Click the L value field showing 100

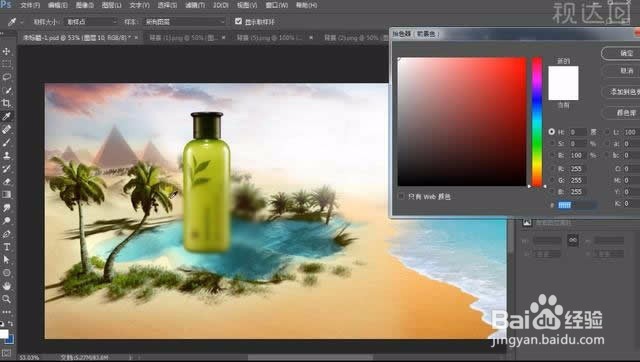coord(631,132)
